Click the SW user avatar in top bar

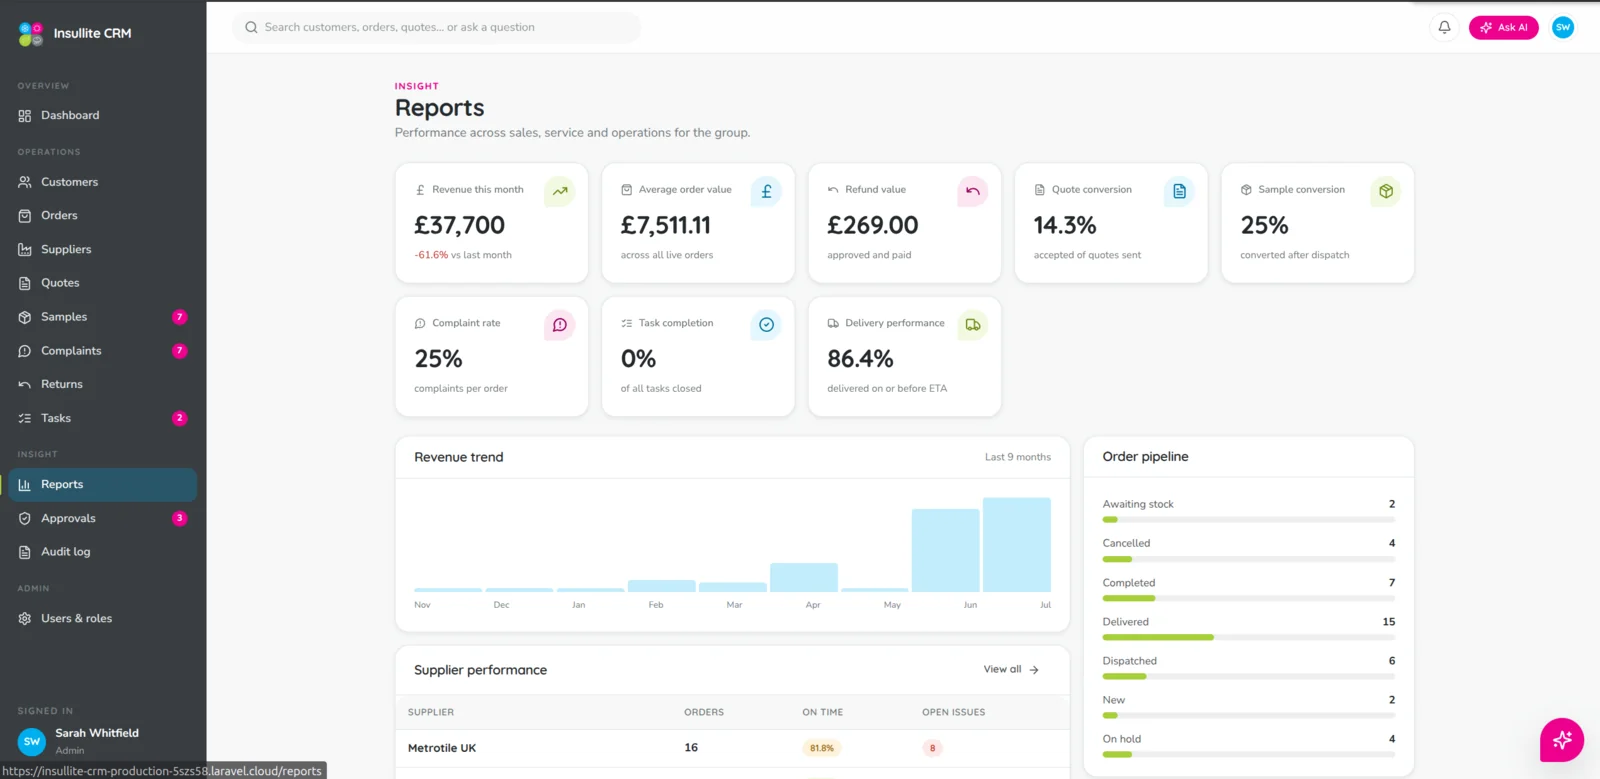click(x=1563, y=27)
